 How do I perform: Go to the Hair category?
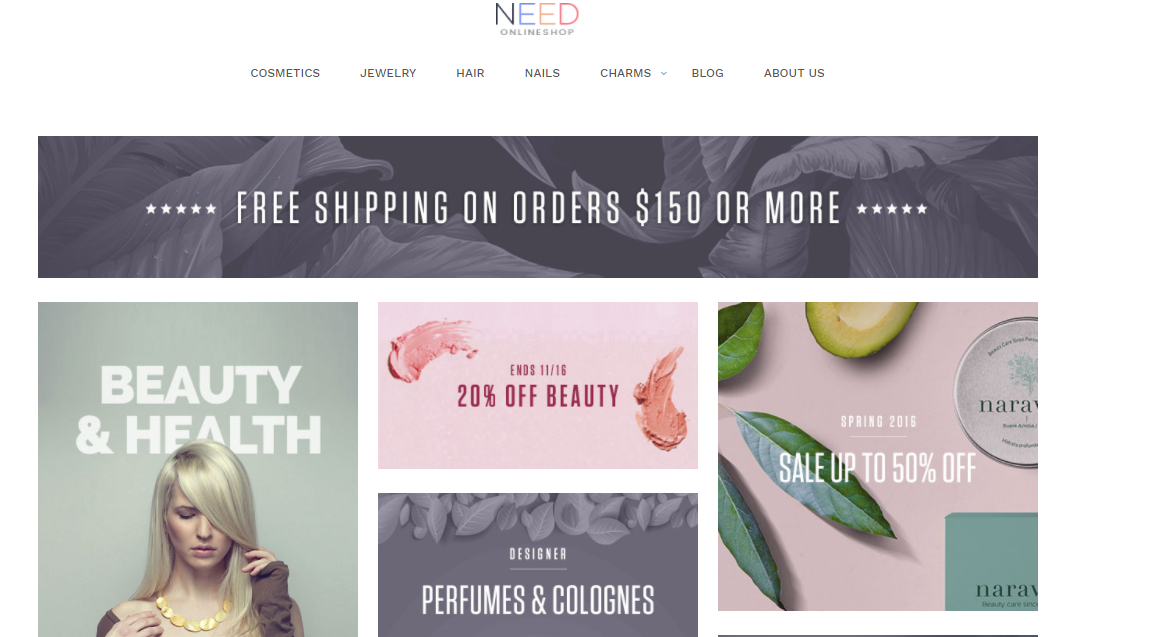tap(470, 73)
